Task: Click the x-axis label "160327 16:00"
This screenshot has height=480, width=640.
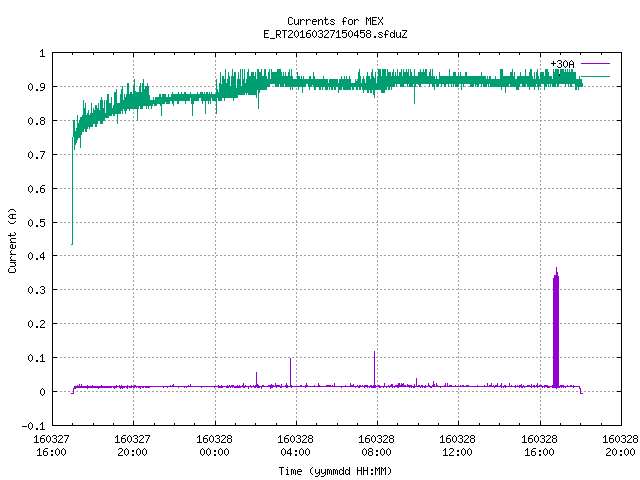Action: (x=51, y=445)
